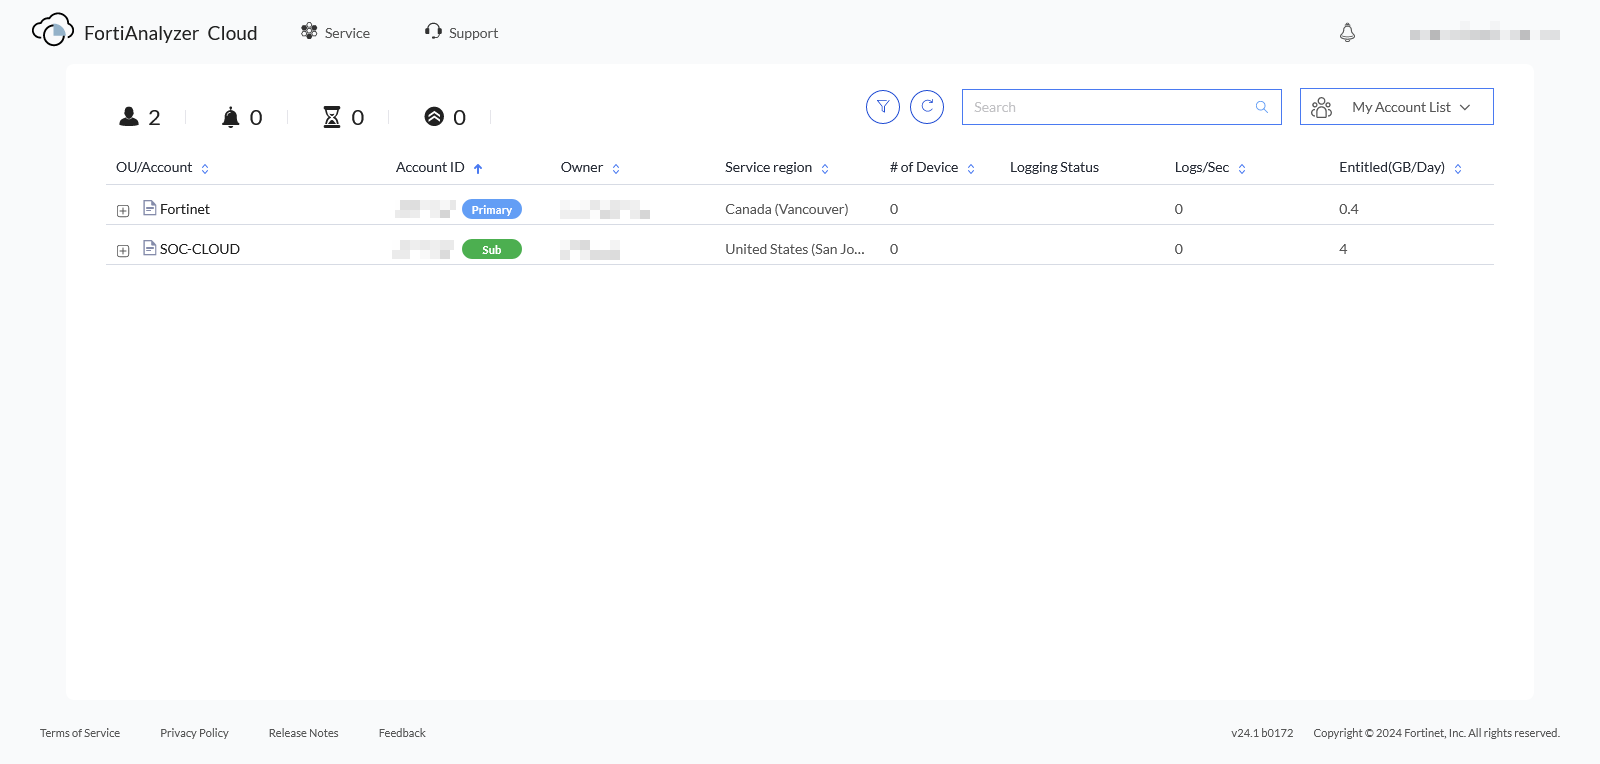
Task: Click the search magnifier icon
Action: tap(1262, 107)
